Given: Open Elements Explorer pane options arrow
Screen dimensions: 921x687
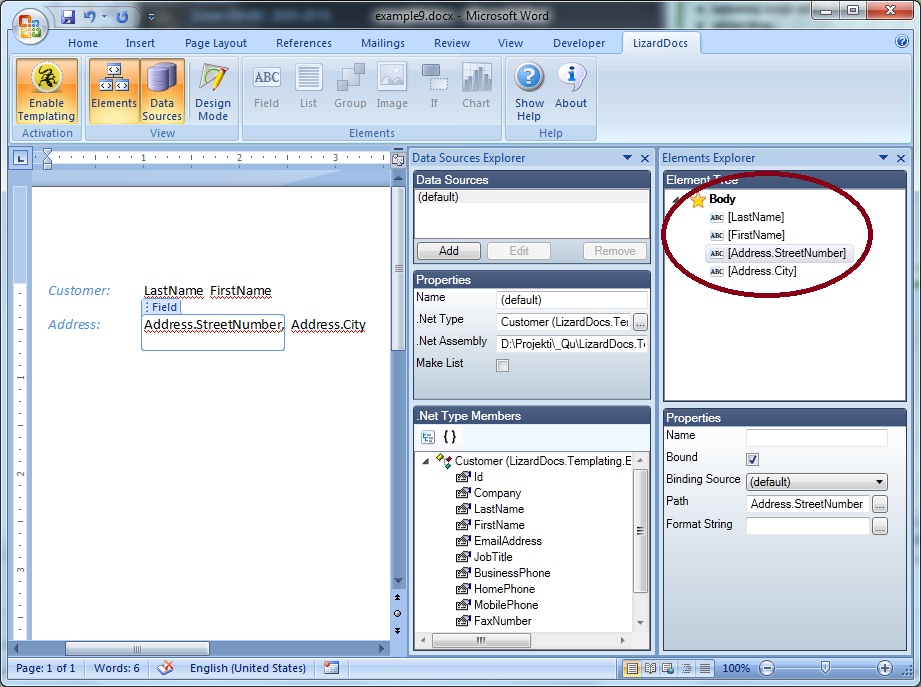Looking at the screenshot, I should [x=883, y=158].
